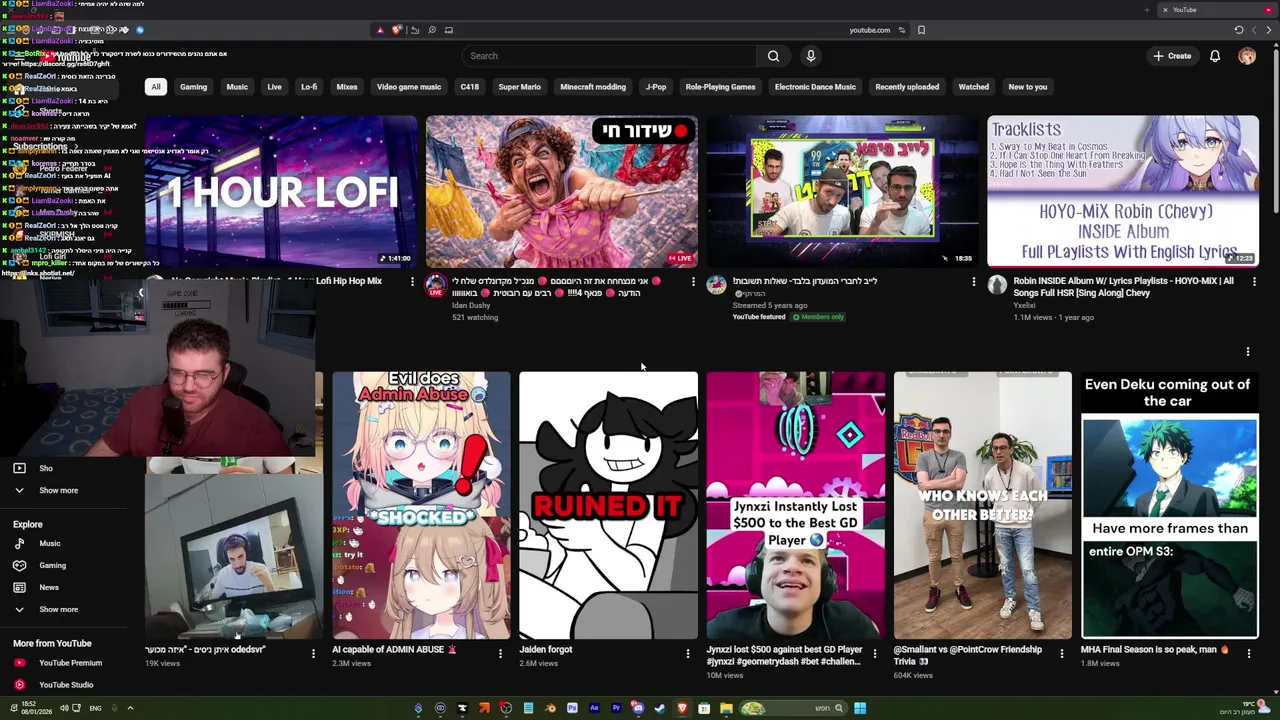The image size is (1280, 720).
Task: Open Premiere Pro from the taskbar
Action: [616, 708]
